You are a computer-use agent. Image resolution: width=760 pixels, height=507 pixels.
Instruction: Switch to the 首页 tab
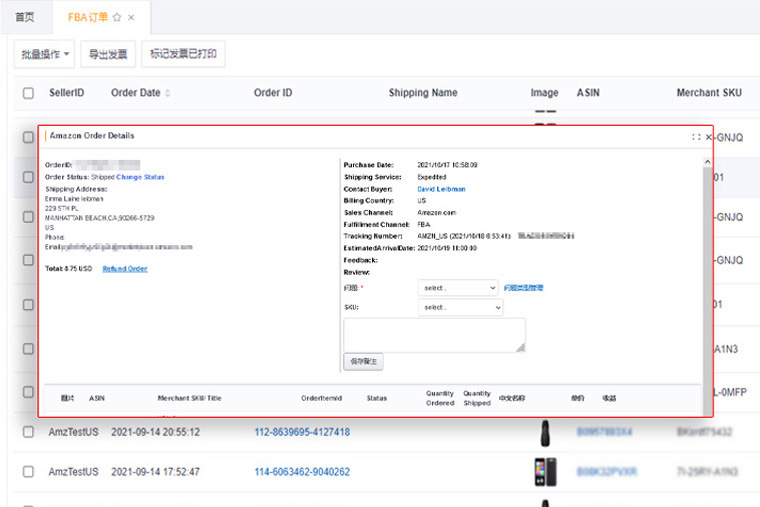(x=24, y=17)
